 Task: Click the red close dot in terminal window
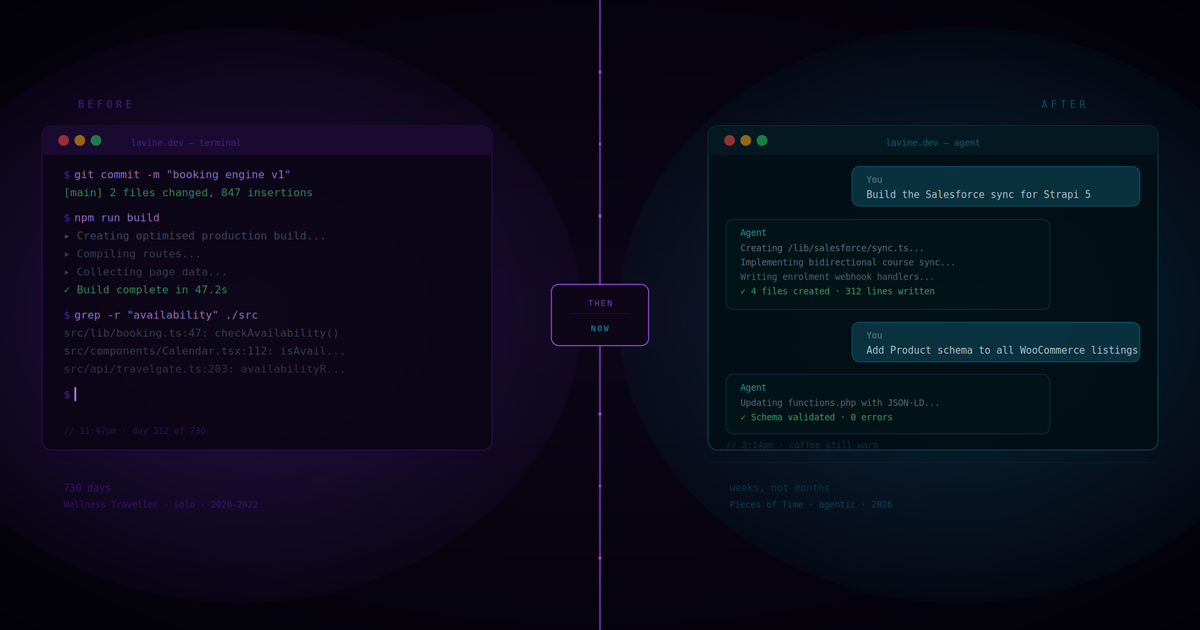[63, 140]
